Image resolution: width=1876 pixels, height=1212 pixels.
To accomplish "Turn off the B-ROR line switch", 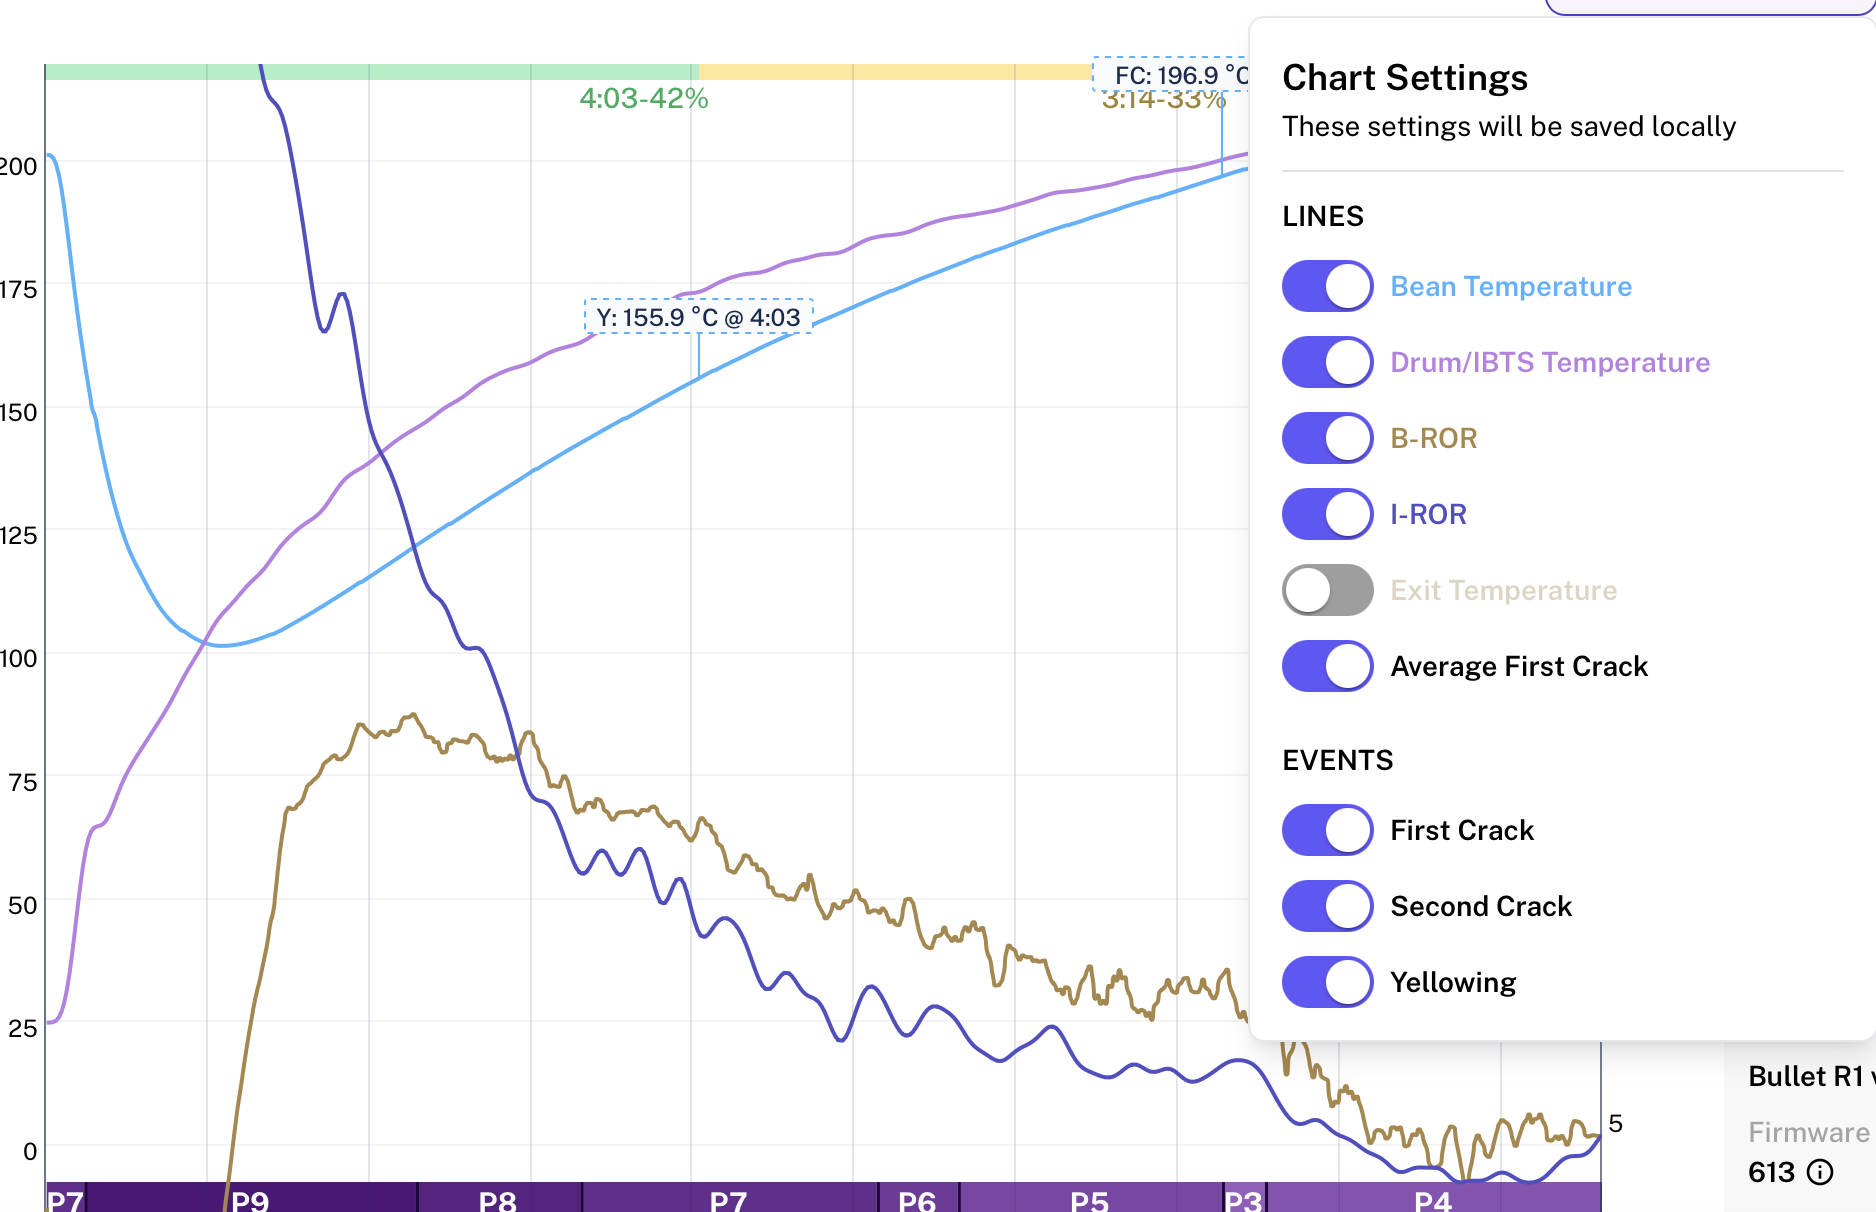I will pos(1327,438).
